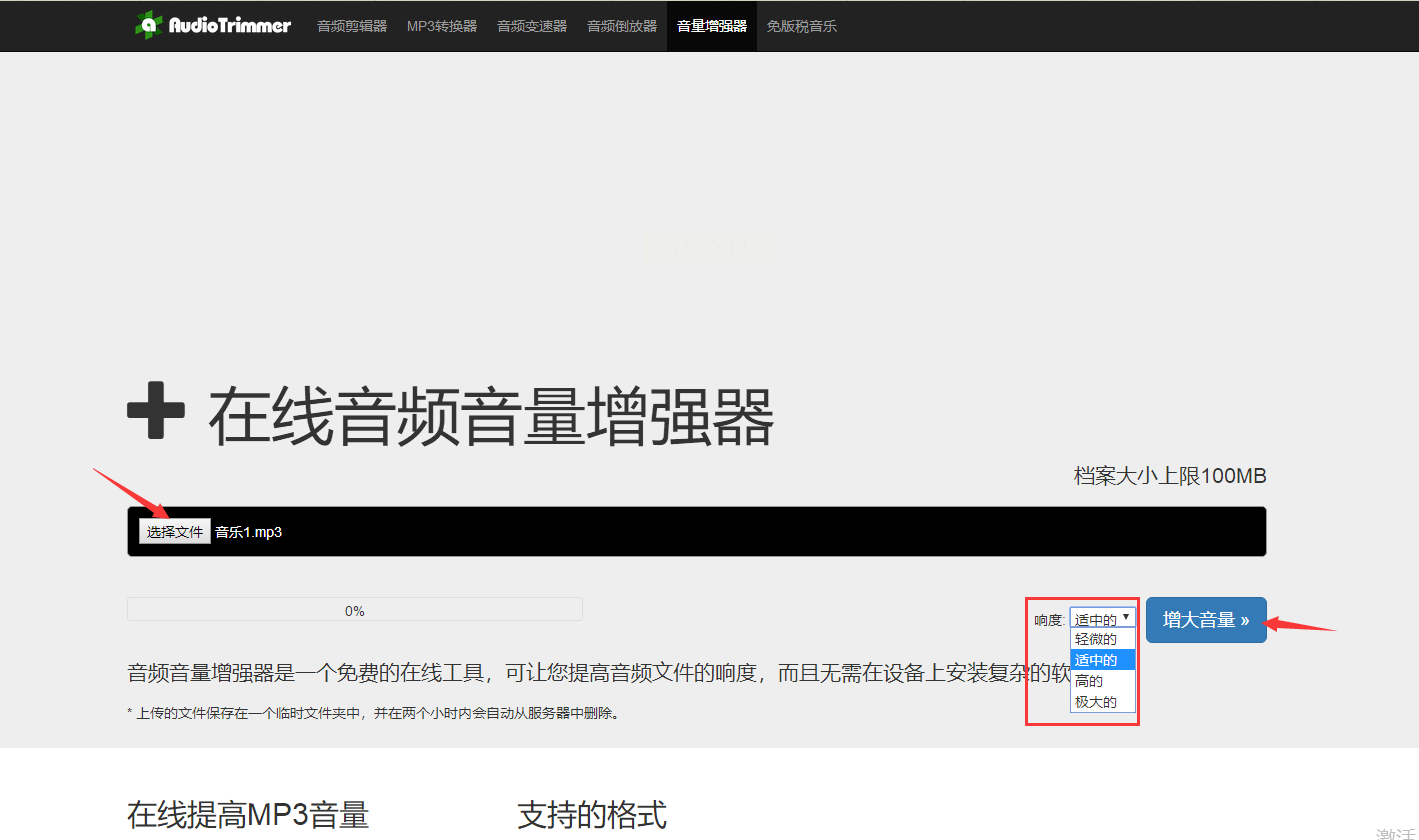Open the 免版税音乐 nav link
Image resolution: width=1419 pixels, height=840 pixels.
click(802, 26)
